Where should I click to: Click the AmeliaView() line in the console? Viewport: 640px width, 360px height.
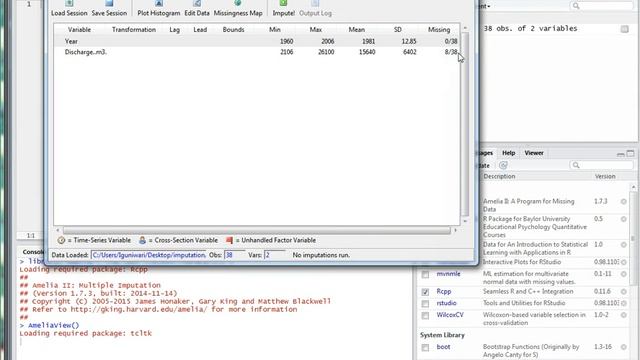[x=53, y=325]
